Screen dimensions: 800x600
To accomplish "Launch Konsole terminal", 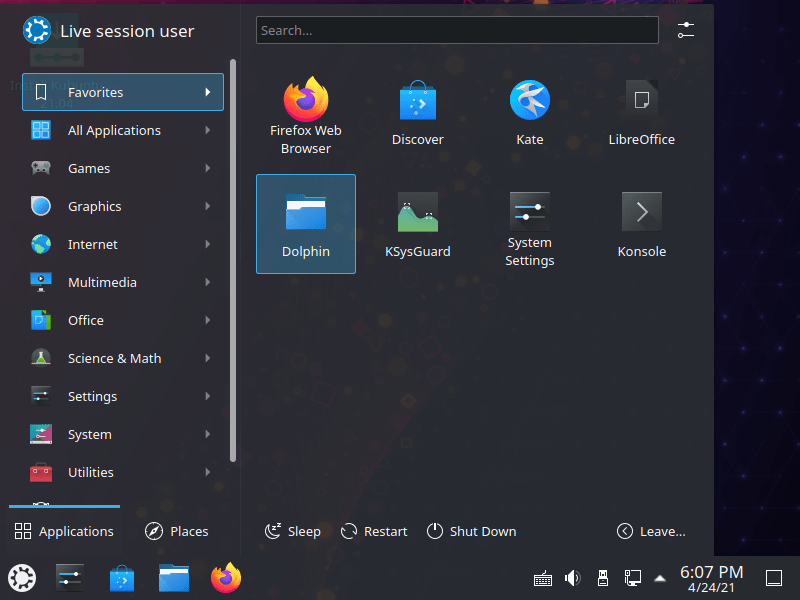I will (x=641, y=224).
